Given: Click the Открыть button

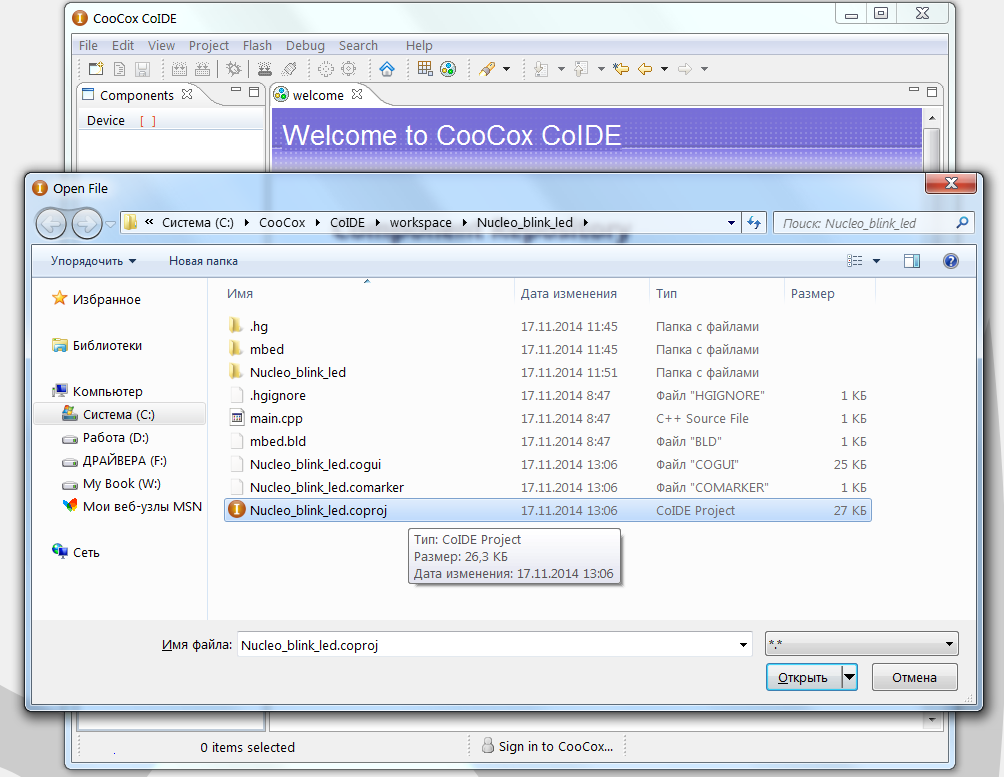Looking at the screenshot, I should 803,677.
